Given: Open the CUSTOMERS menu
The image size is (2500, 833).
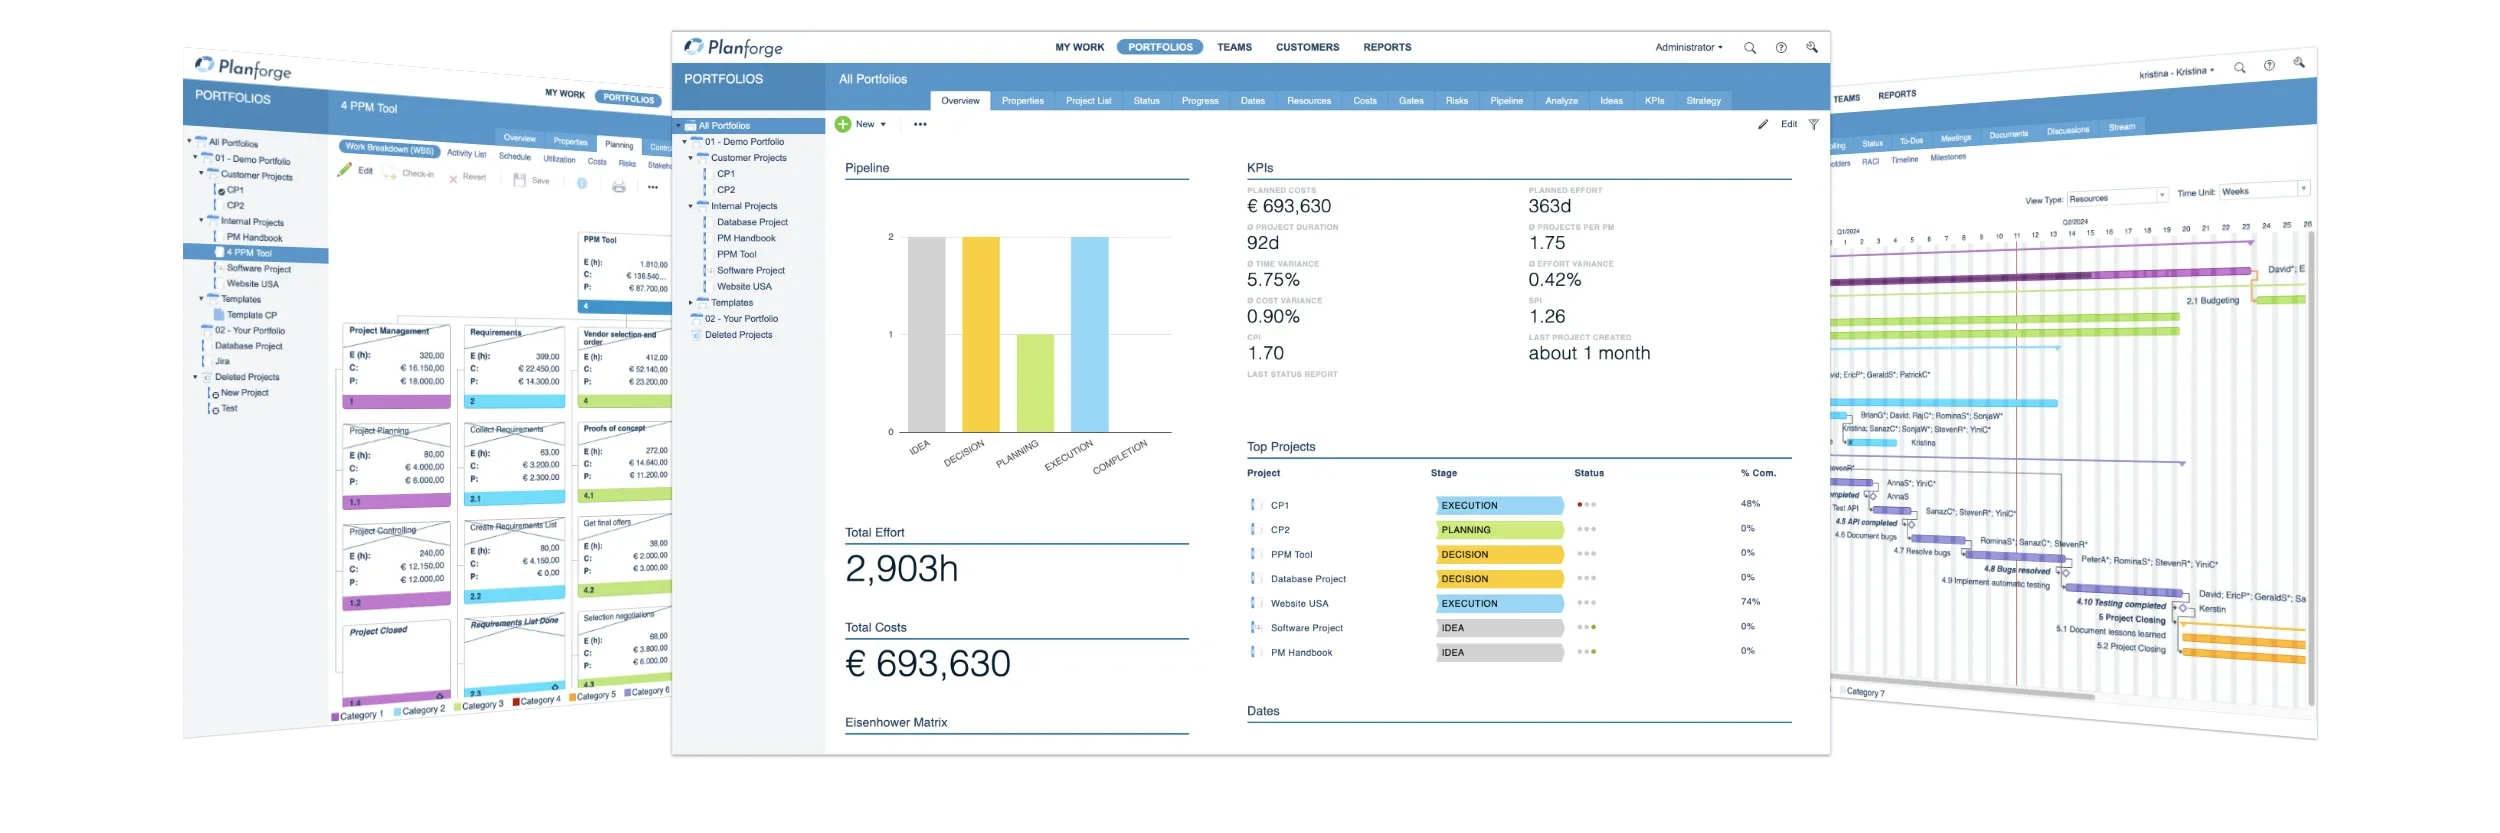Looking at the screenshot, I should pos(1307,48).
